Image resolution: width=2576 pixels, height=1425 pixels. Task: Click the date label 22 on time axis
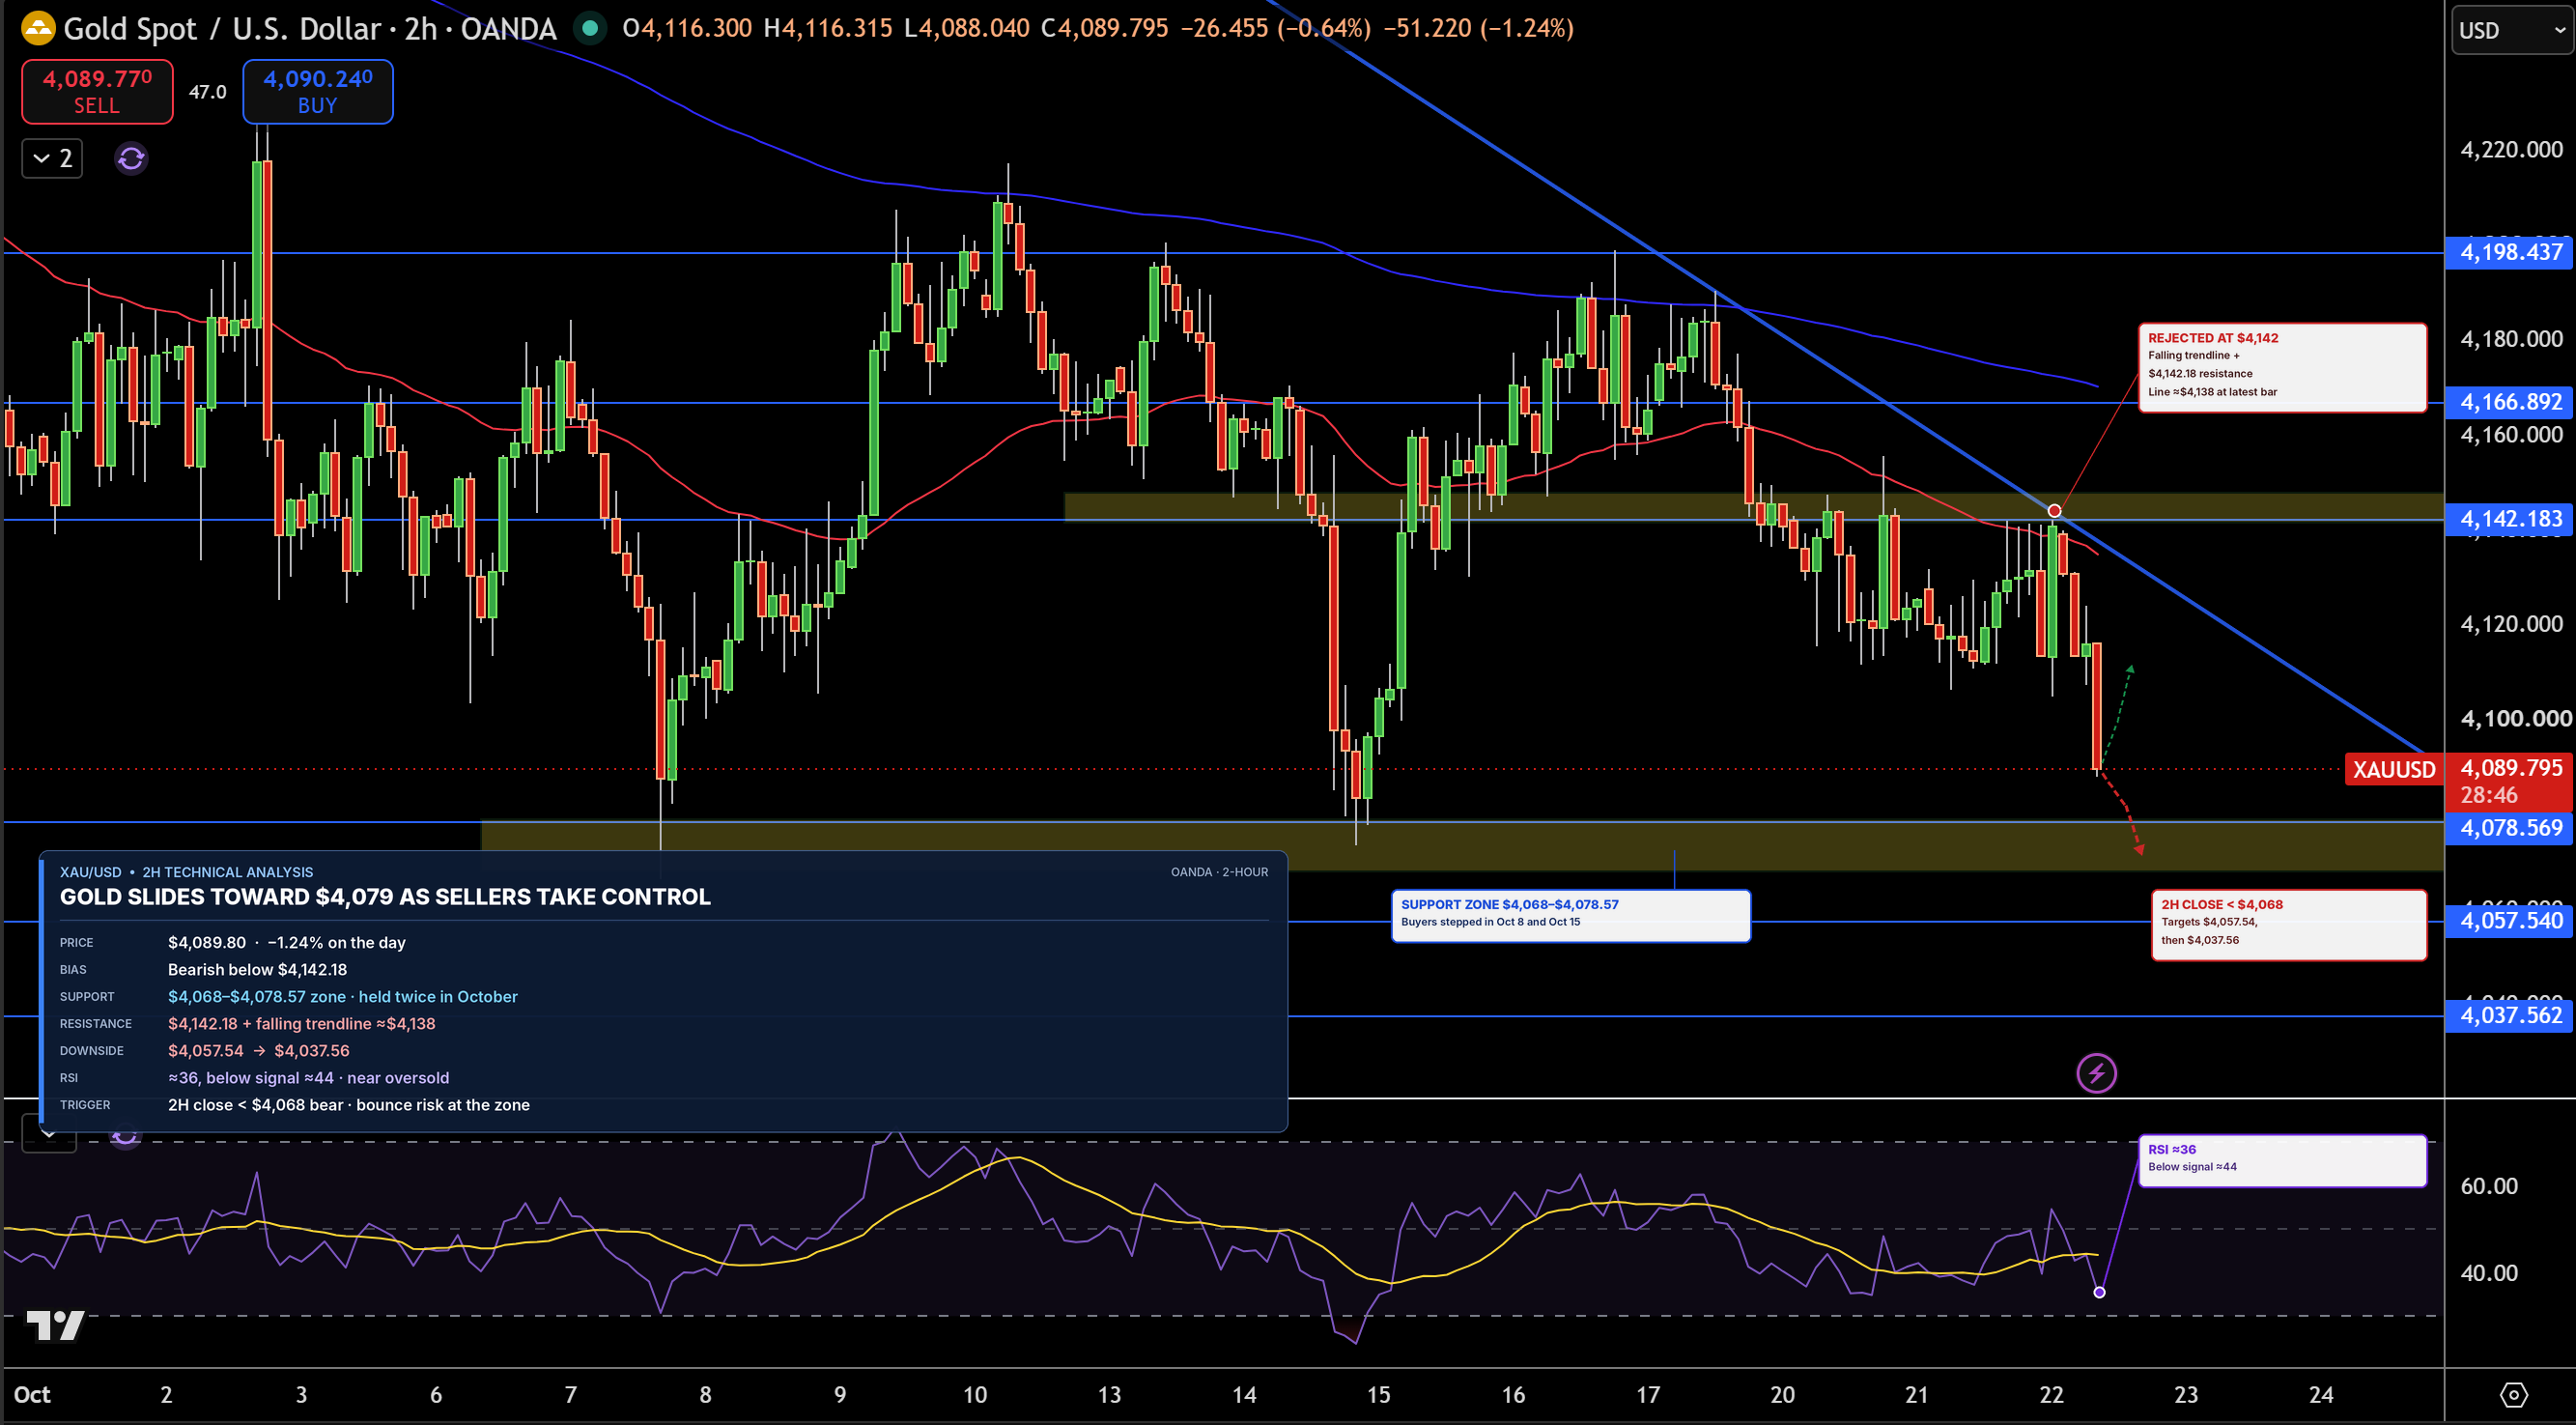coord(2051,1394)
